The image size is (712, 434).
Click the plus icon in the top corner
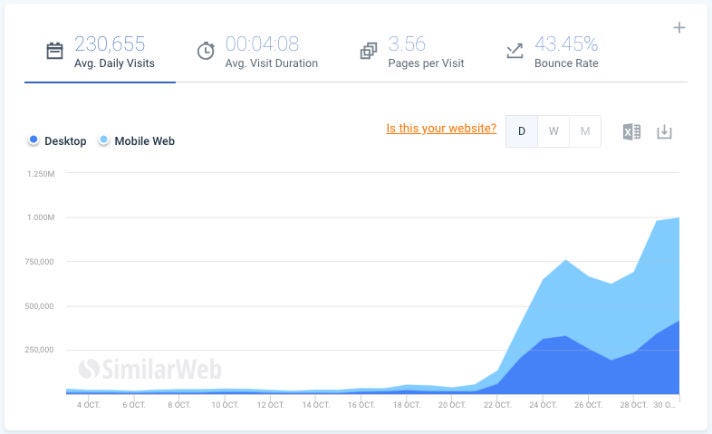(x=679, y=28)
